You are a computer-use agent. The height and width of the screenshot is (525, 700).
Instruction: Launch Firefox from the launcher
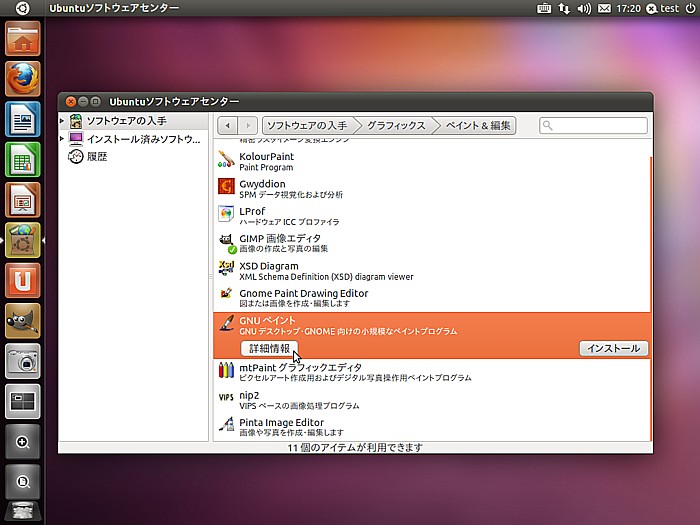[23, 79]
